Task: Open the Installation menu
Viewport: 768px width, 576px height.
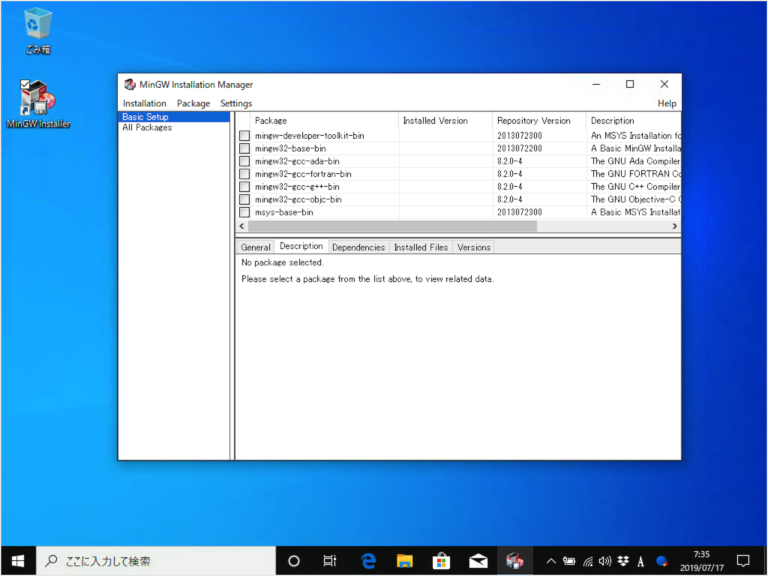Action: tap(144, 103)
